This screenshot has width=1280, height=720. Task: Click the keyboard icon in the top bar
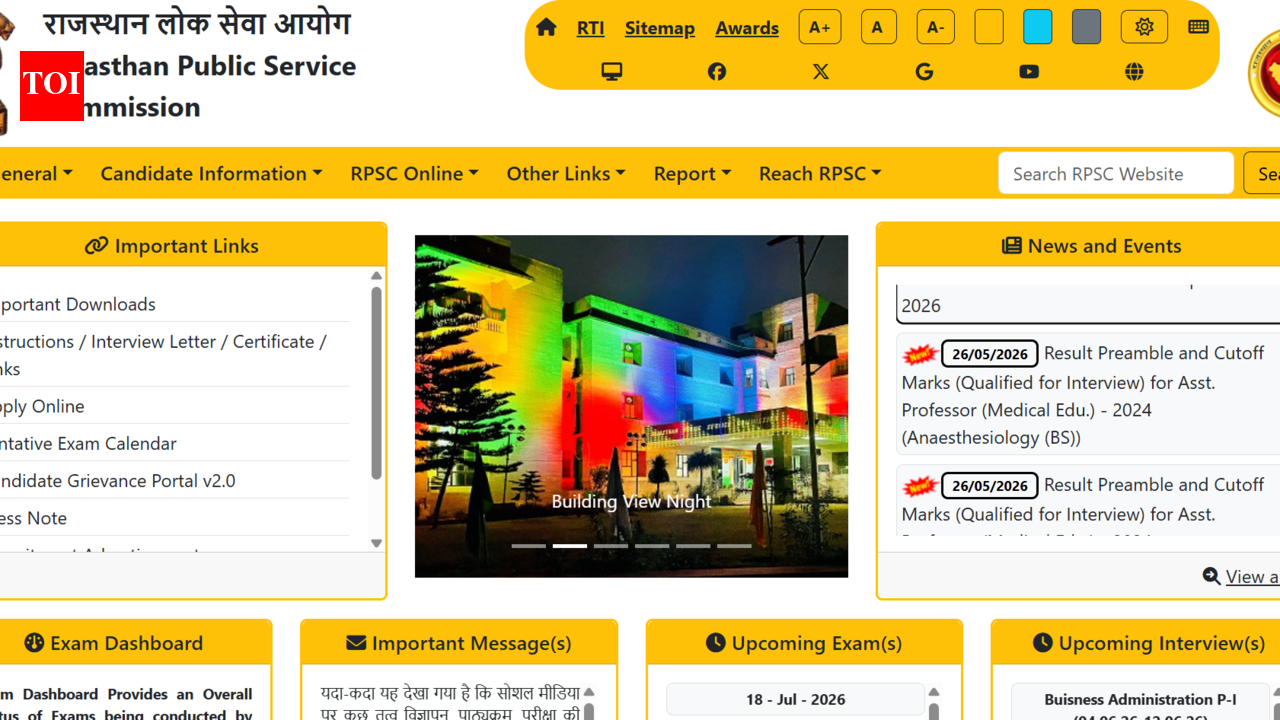point(1198,27)
